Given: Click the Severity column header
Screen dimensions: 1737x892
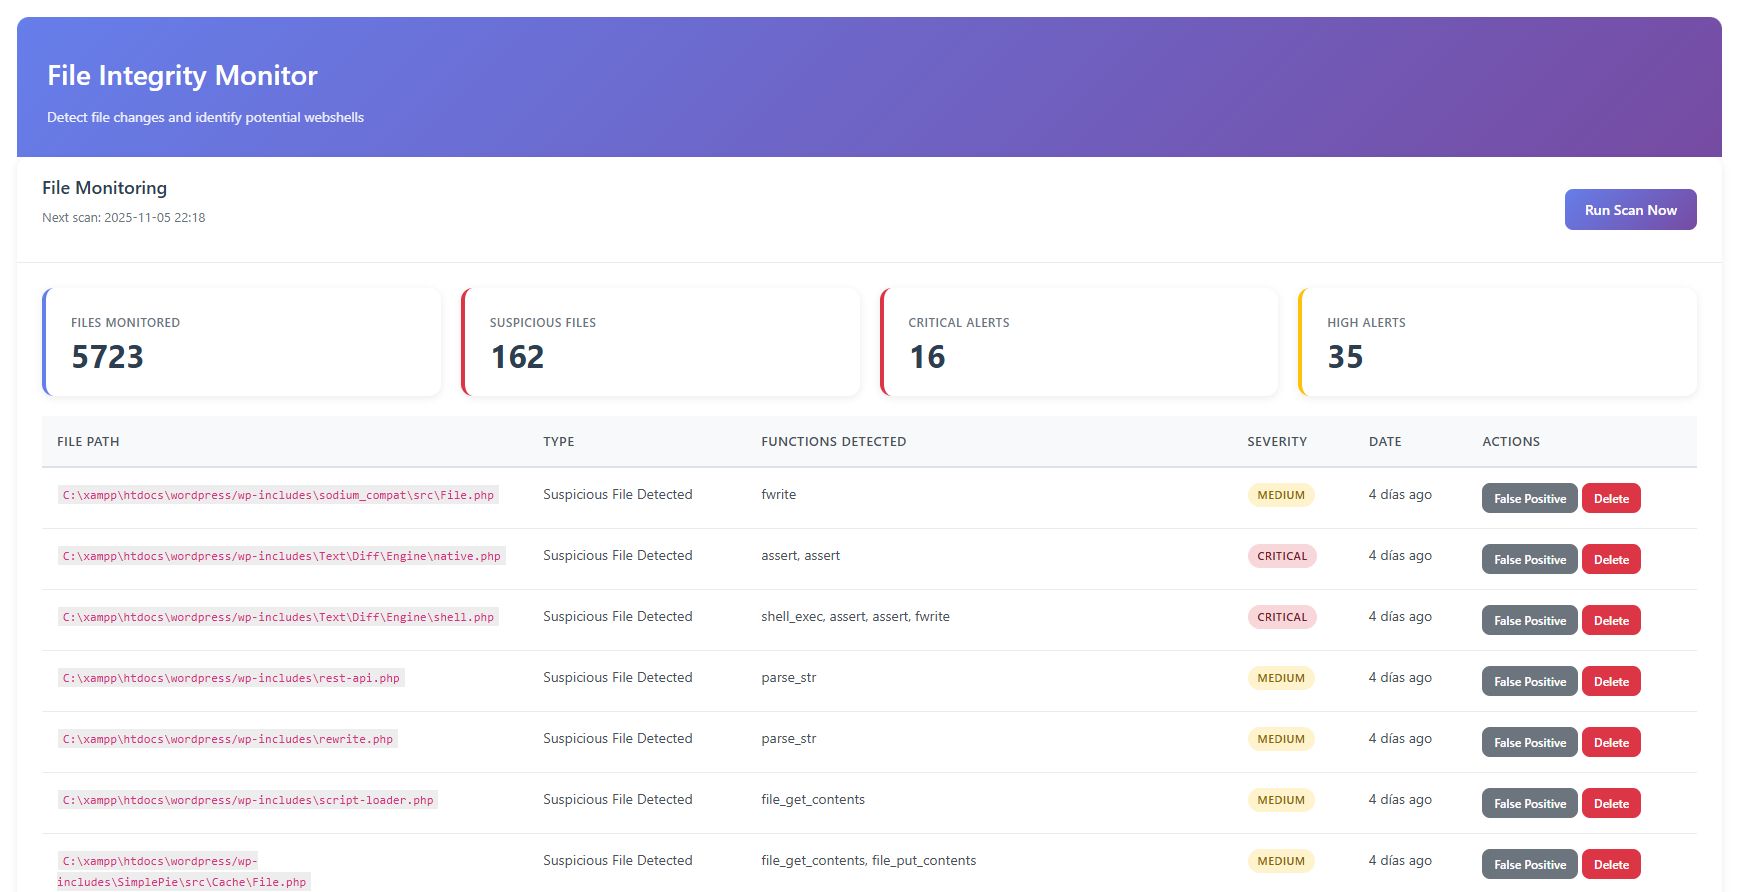Looking at the screenshot, I should (x=1276, y=441).
